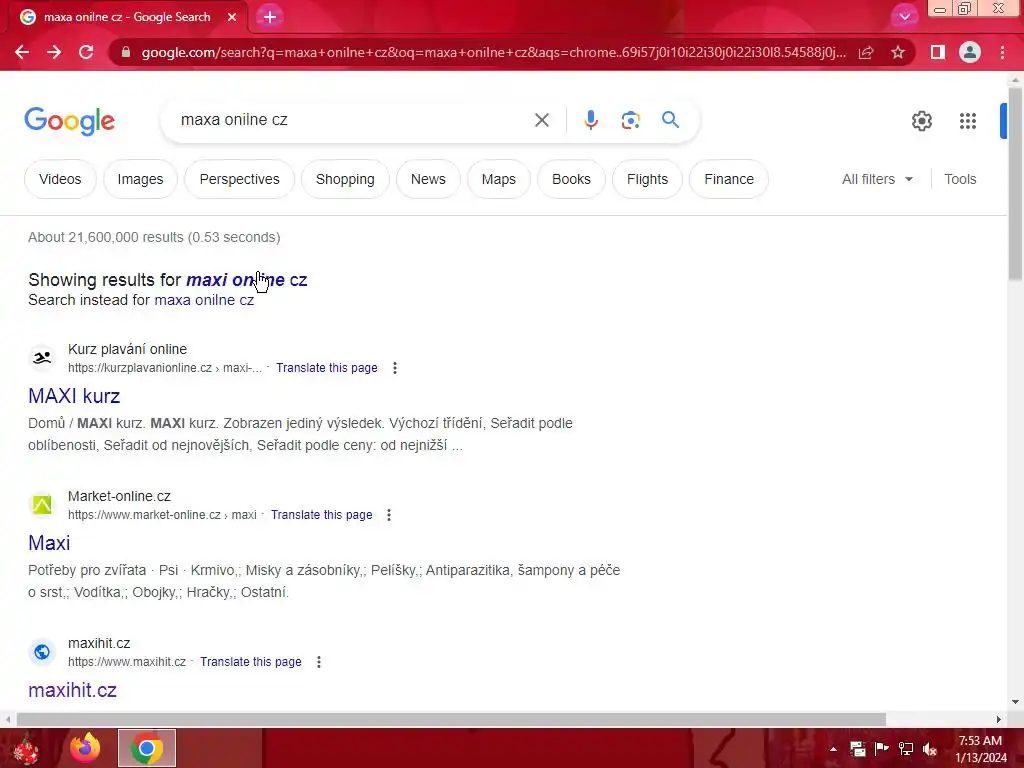The image size is (1024, 768).
Task: Open a new tab with plus button
Action: click(x=270, y=17)
